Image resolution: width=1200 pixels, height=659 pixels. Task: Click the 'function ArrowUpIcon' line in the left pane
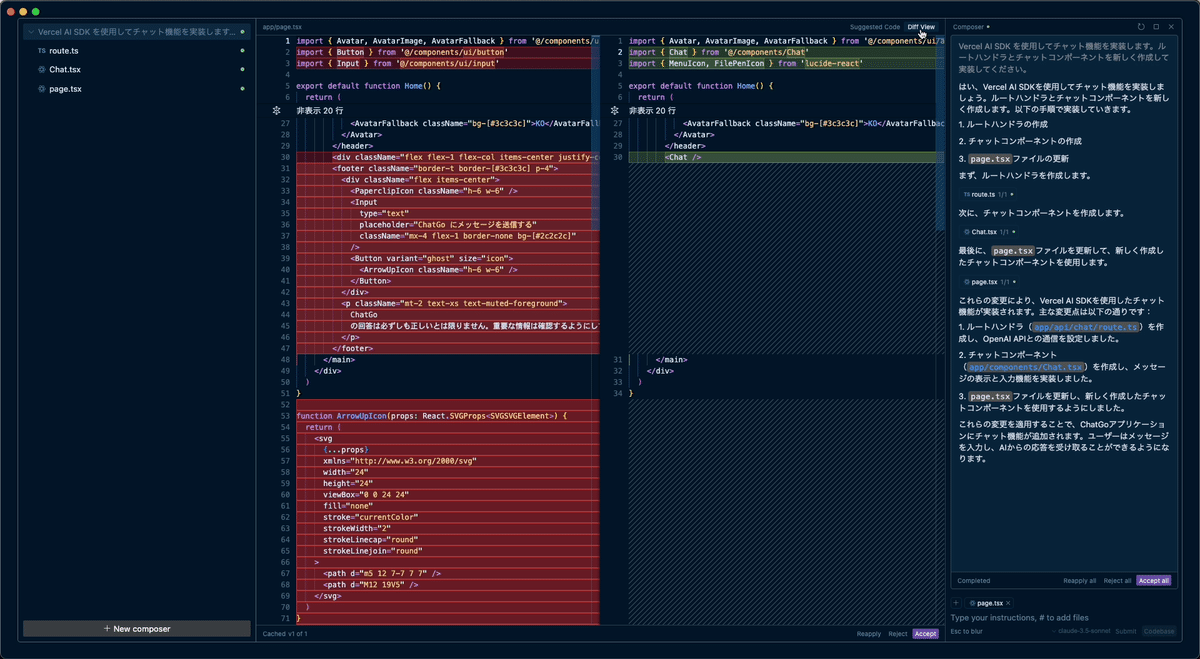point(432,415)
